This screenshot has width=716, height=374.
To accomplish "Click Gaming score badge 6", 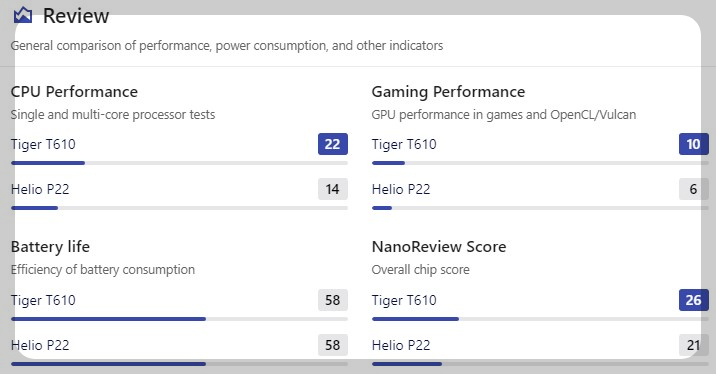I will (x=694, y=189).
